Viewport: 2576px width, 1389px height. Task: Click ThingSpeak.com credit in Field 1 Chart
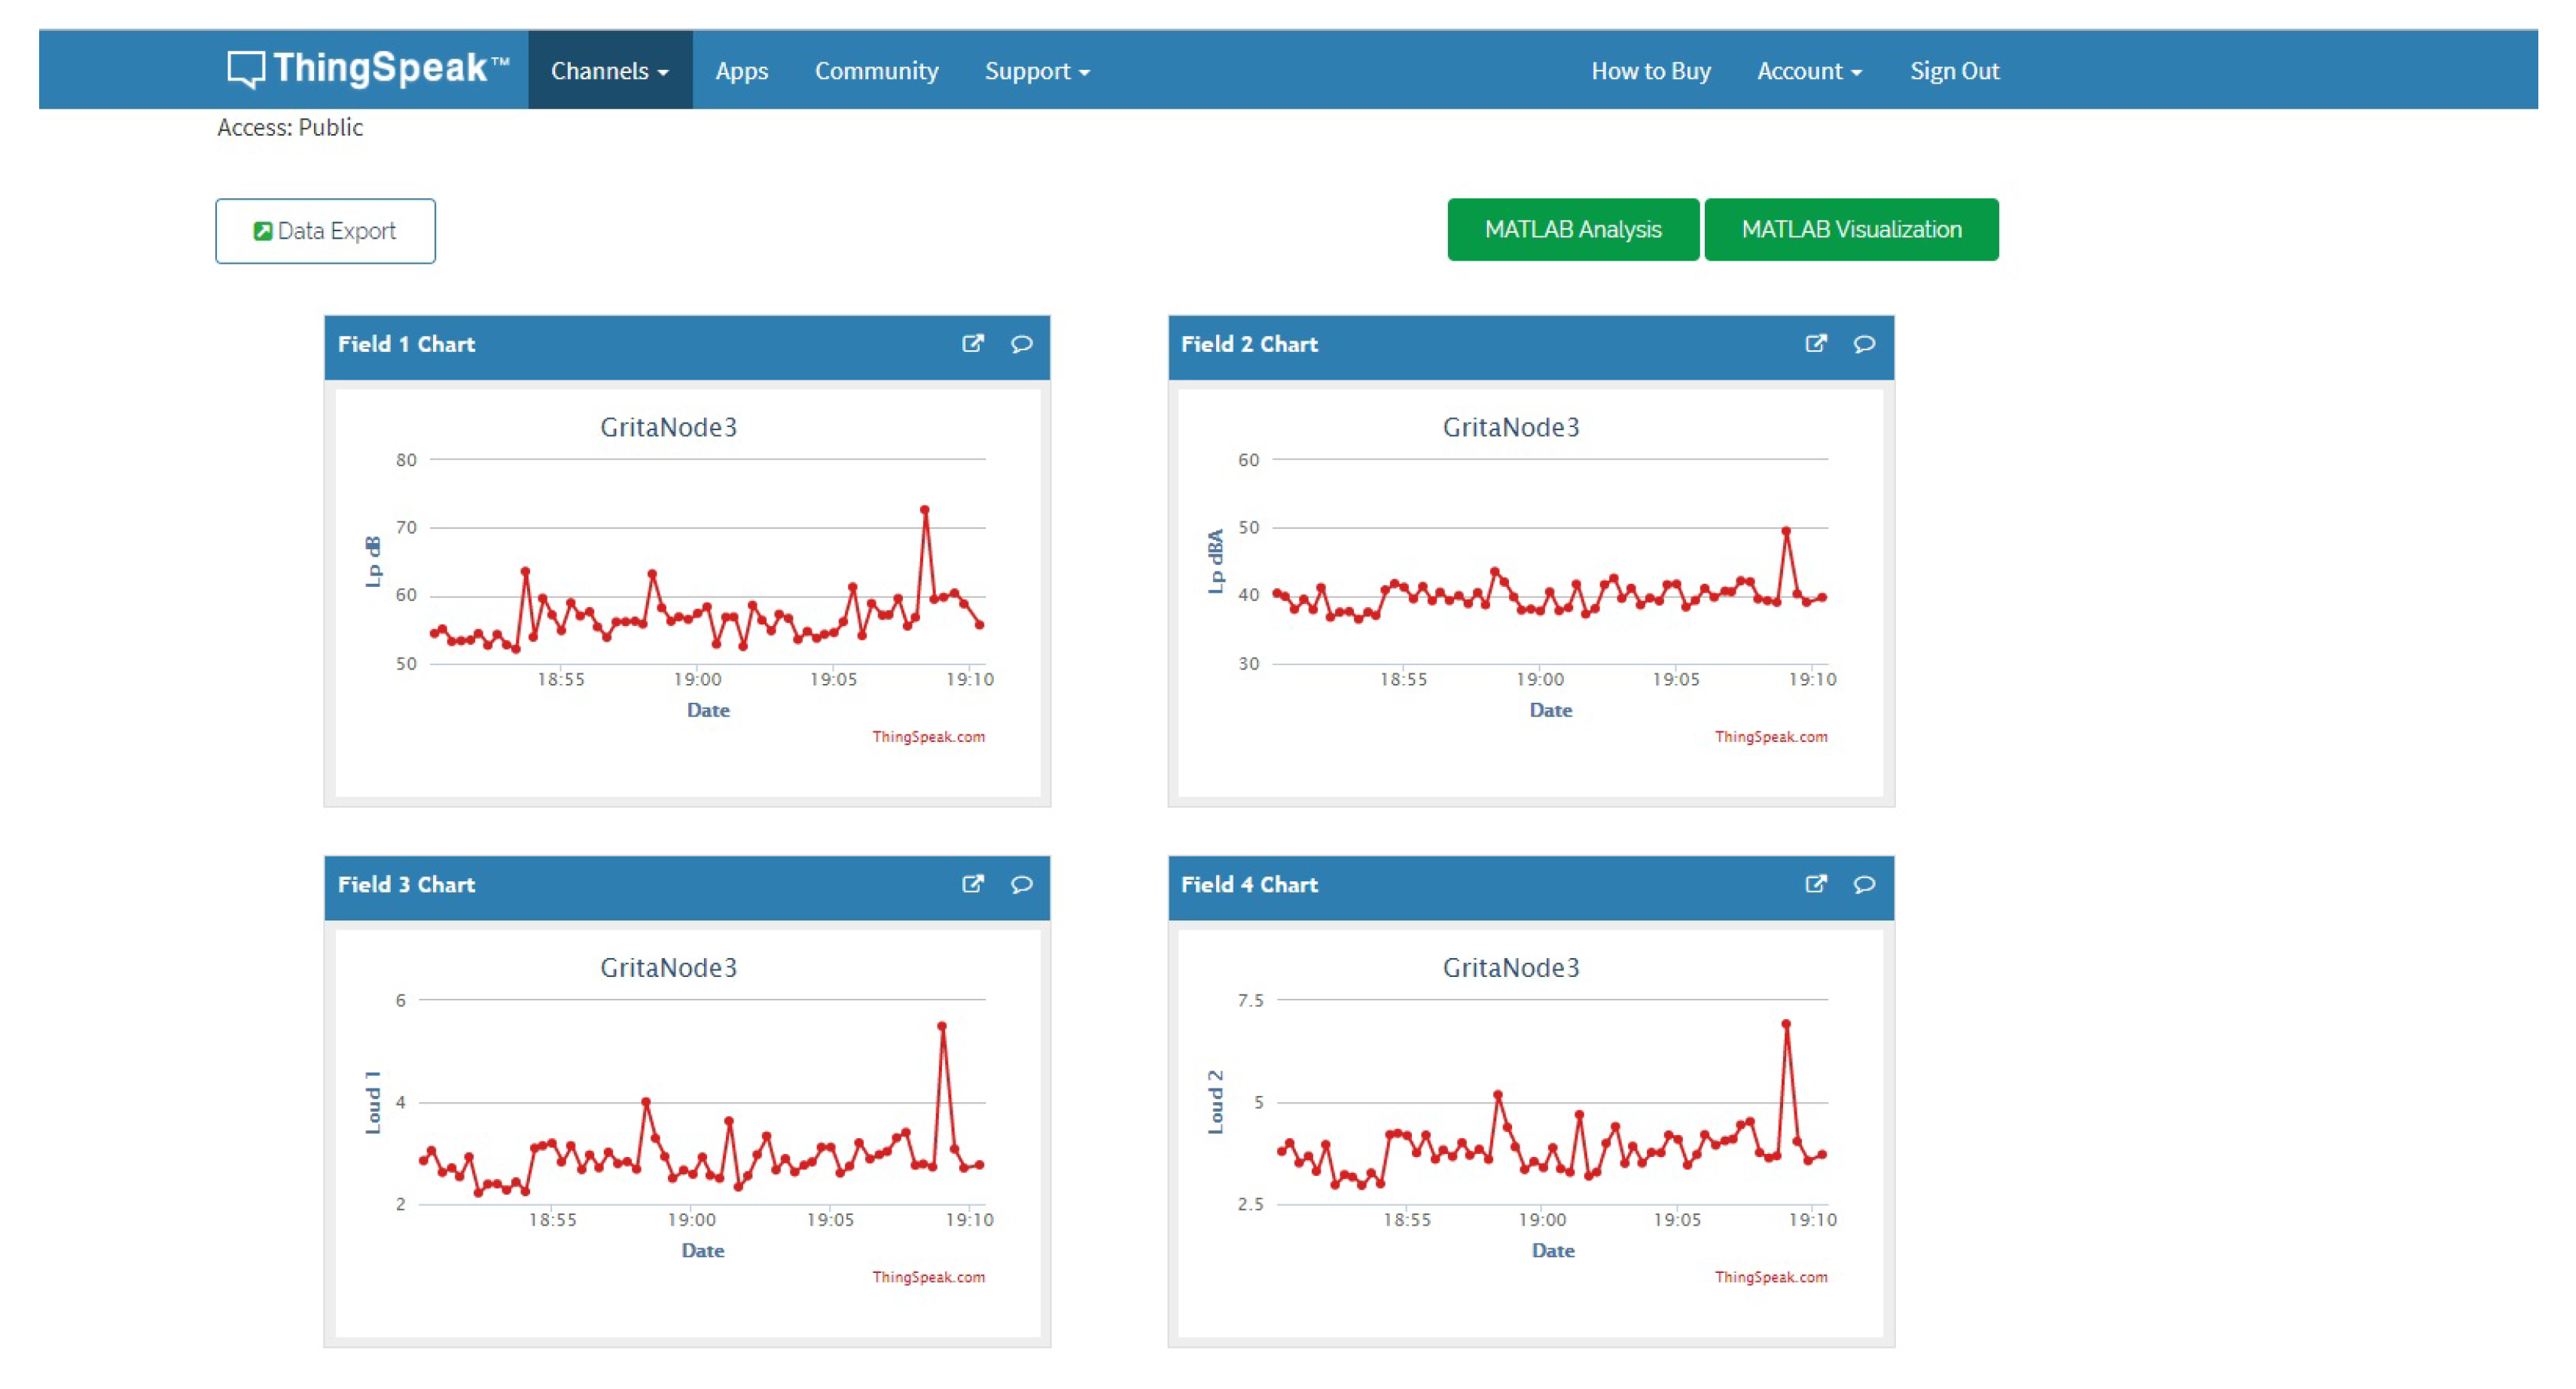click(x=927, y=737)
